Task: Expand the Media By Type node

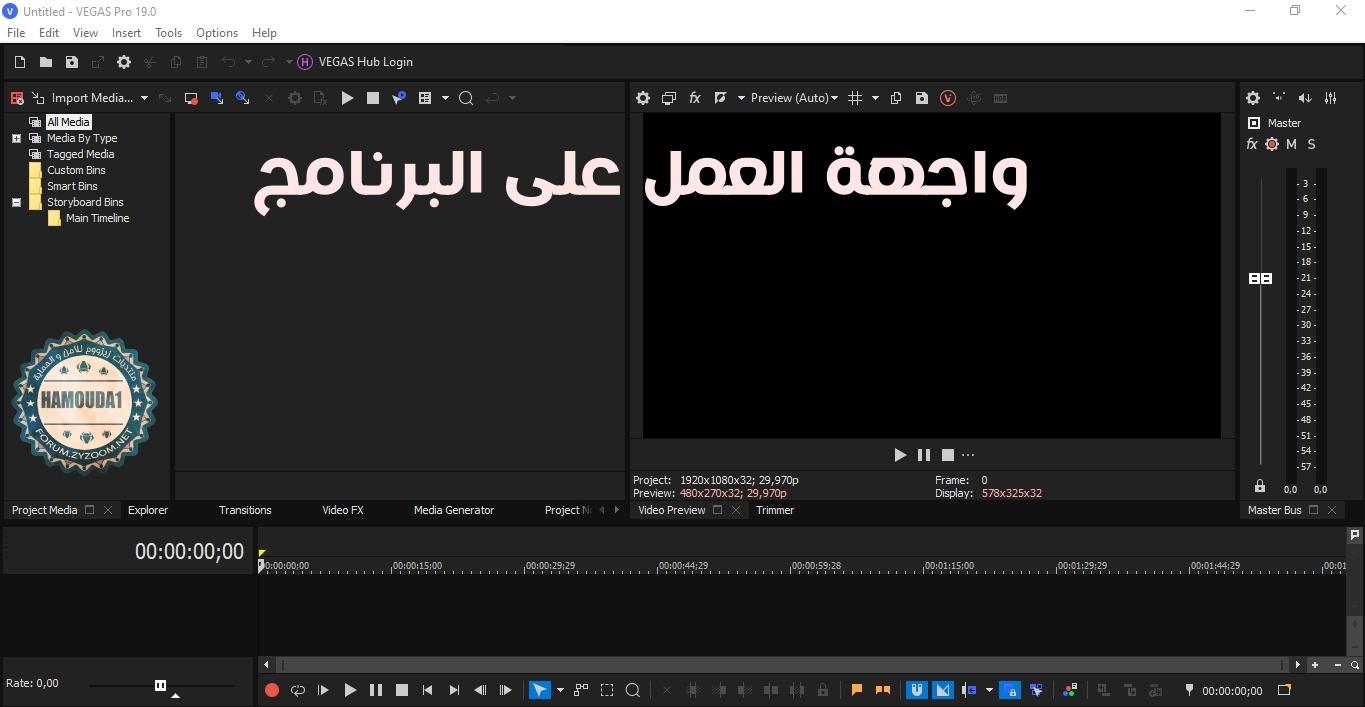Action: click(x=16, y=138)
